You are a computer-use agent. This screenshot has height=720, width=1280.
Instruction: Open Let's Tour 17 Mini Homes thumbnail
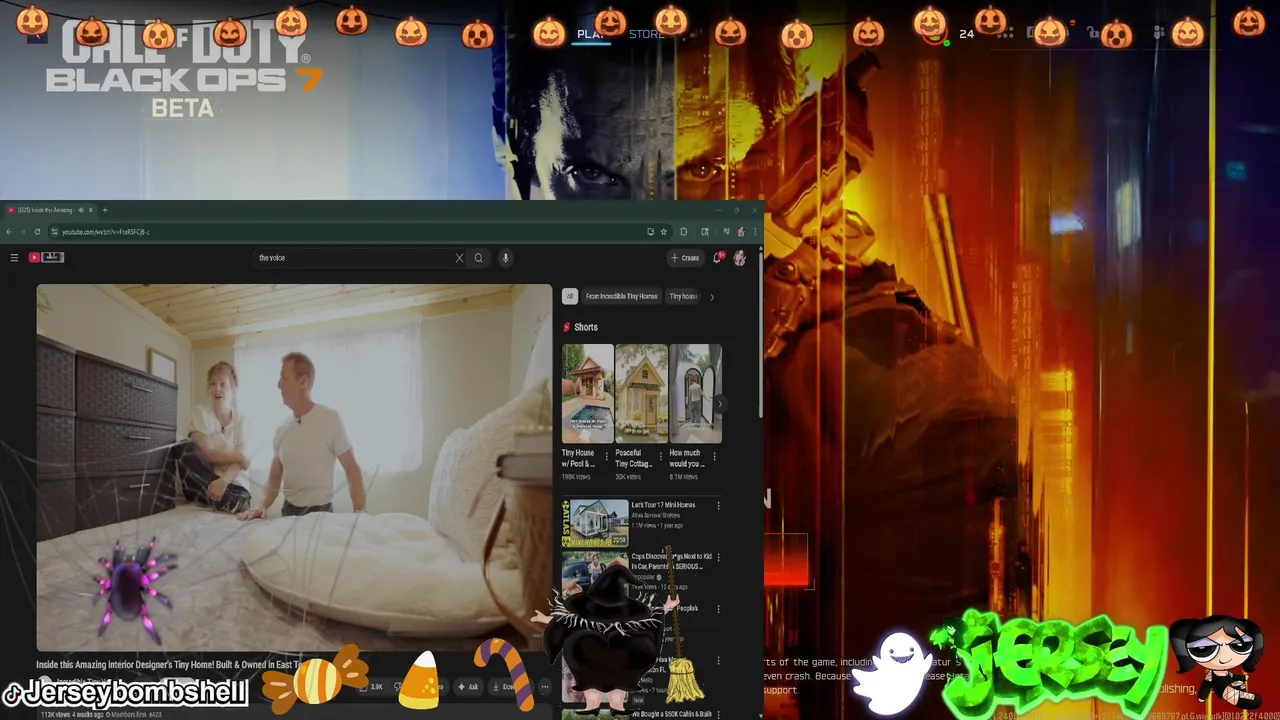(595, 523)
